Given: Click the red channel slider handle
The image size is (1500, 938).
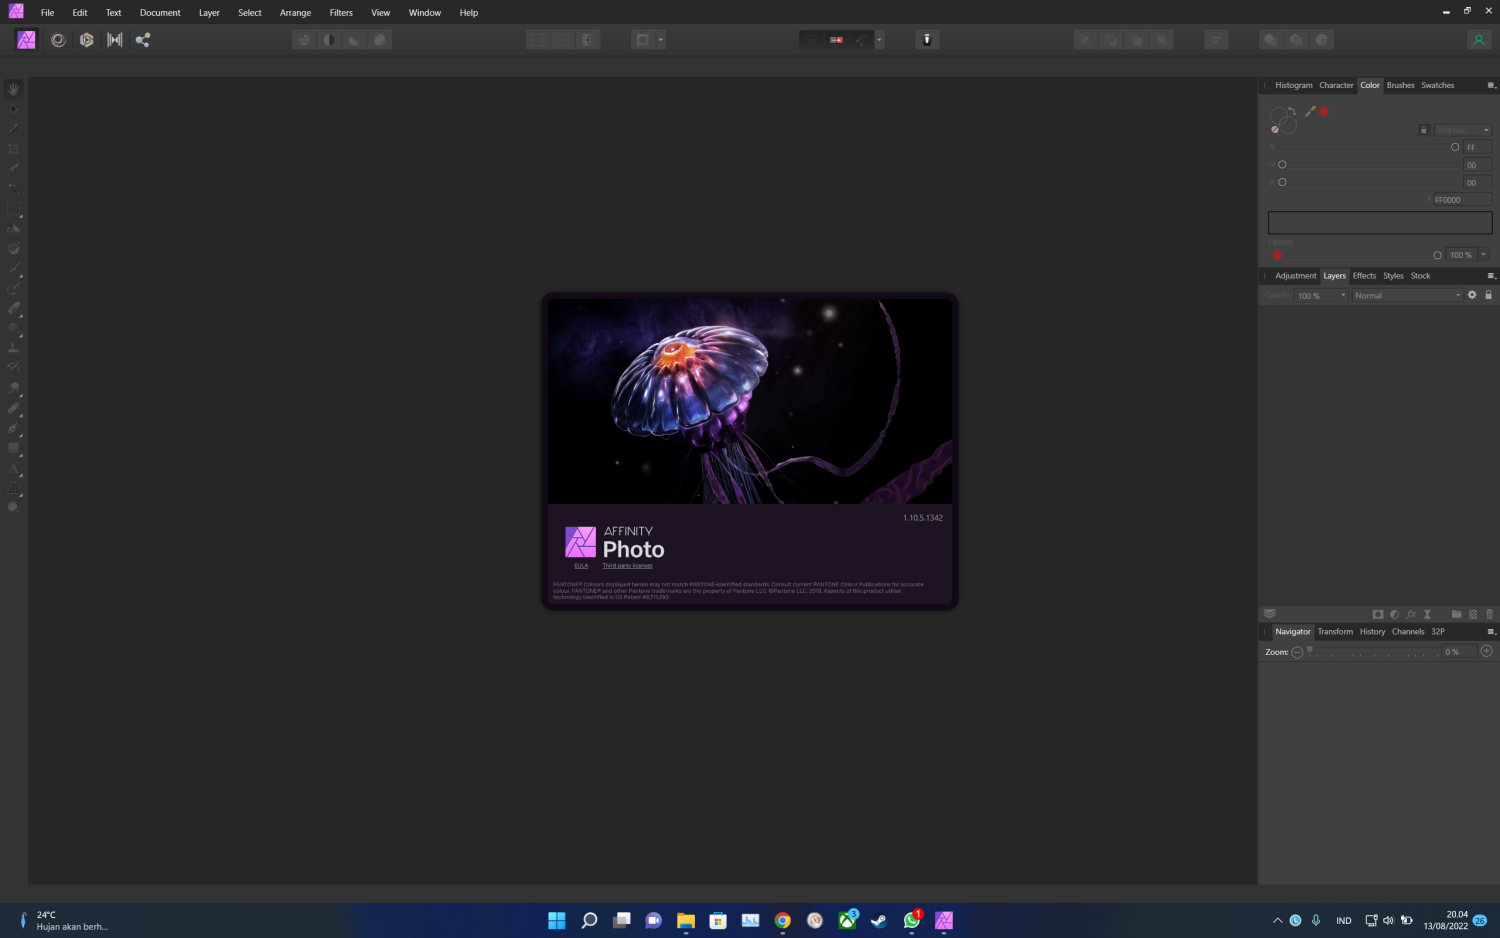Looking at the screenshot, I should (1455, 147).
